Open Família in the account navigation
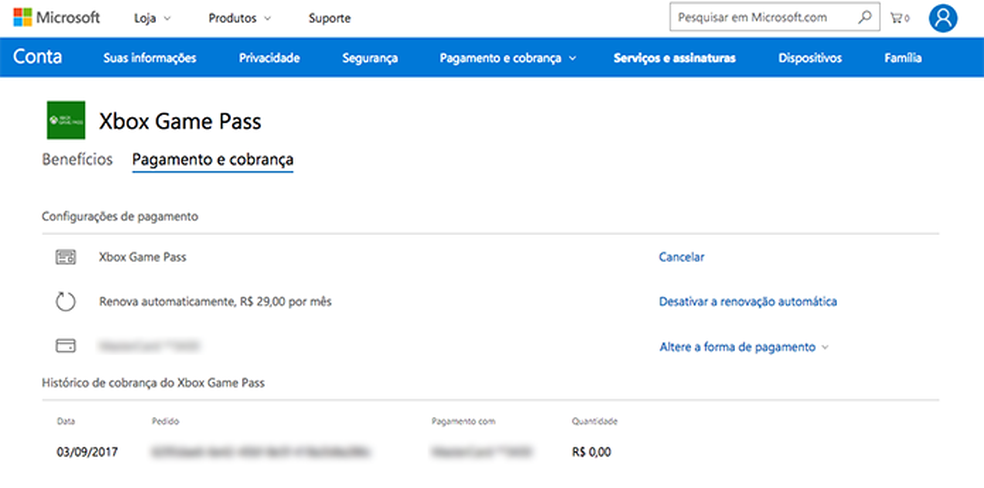The height and width of the screenshot is (488, 984). [x=903, y=58]
